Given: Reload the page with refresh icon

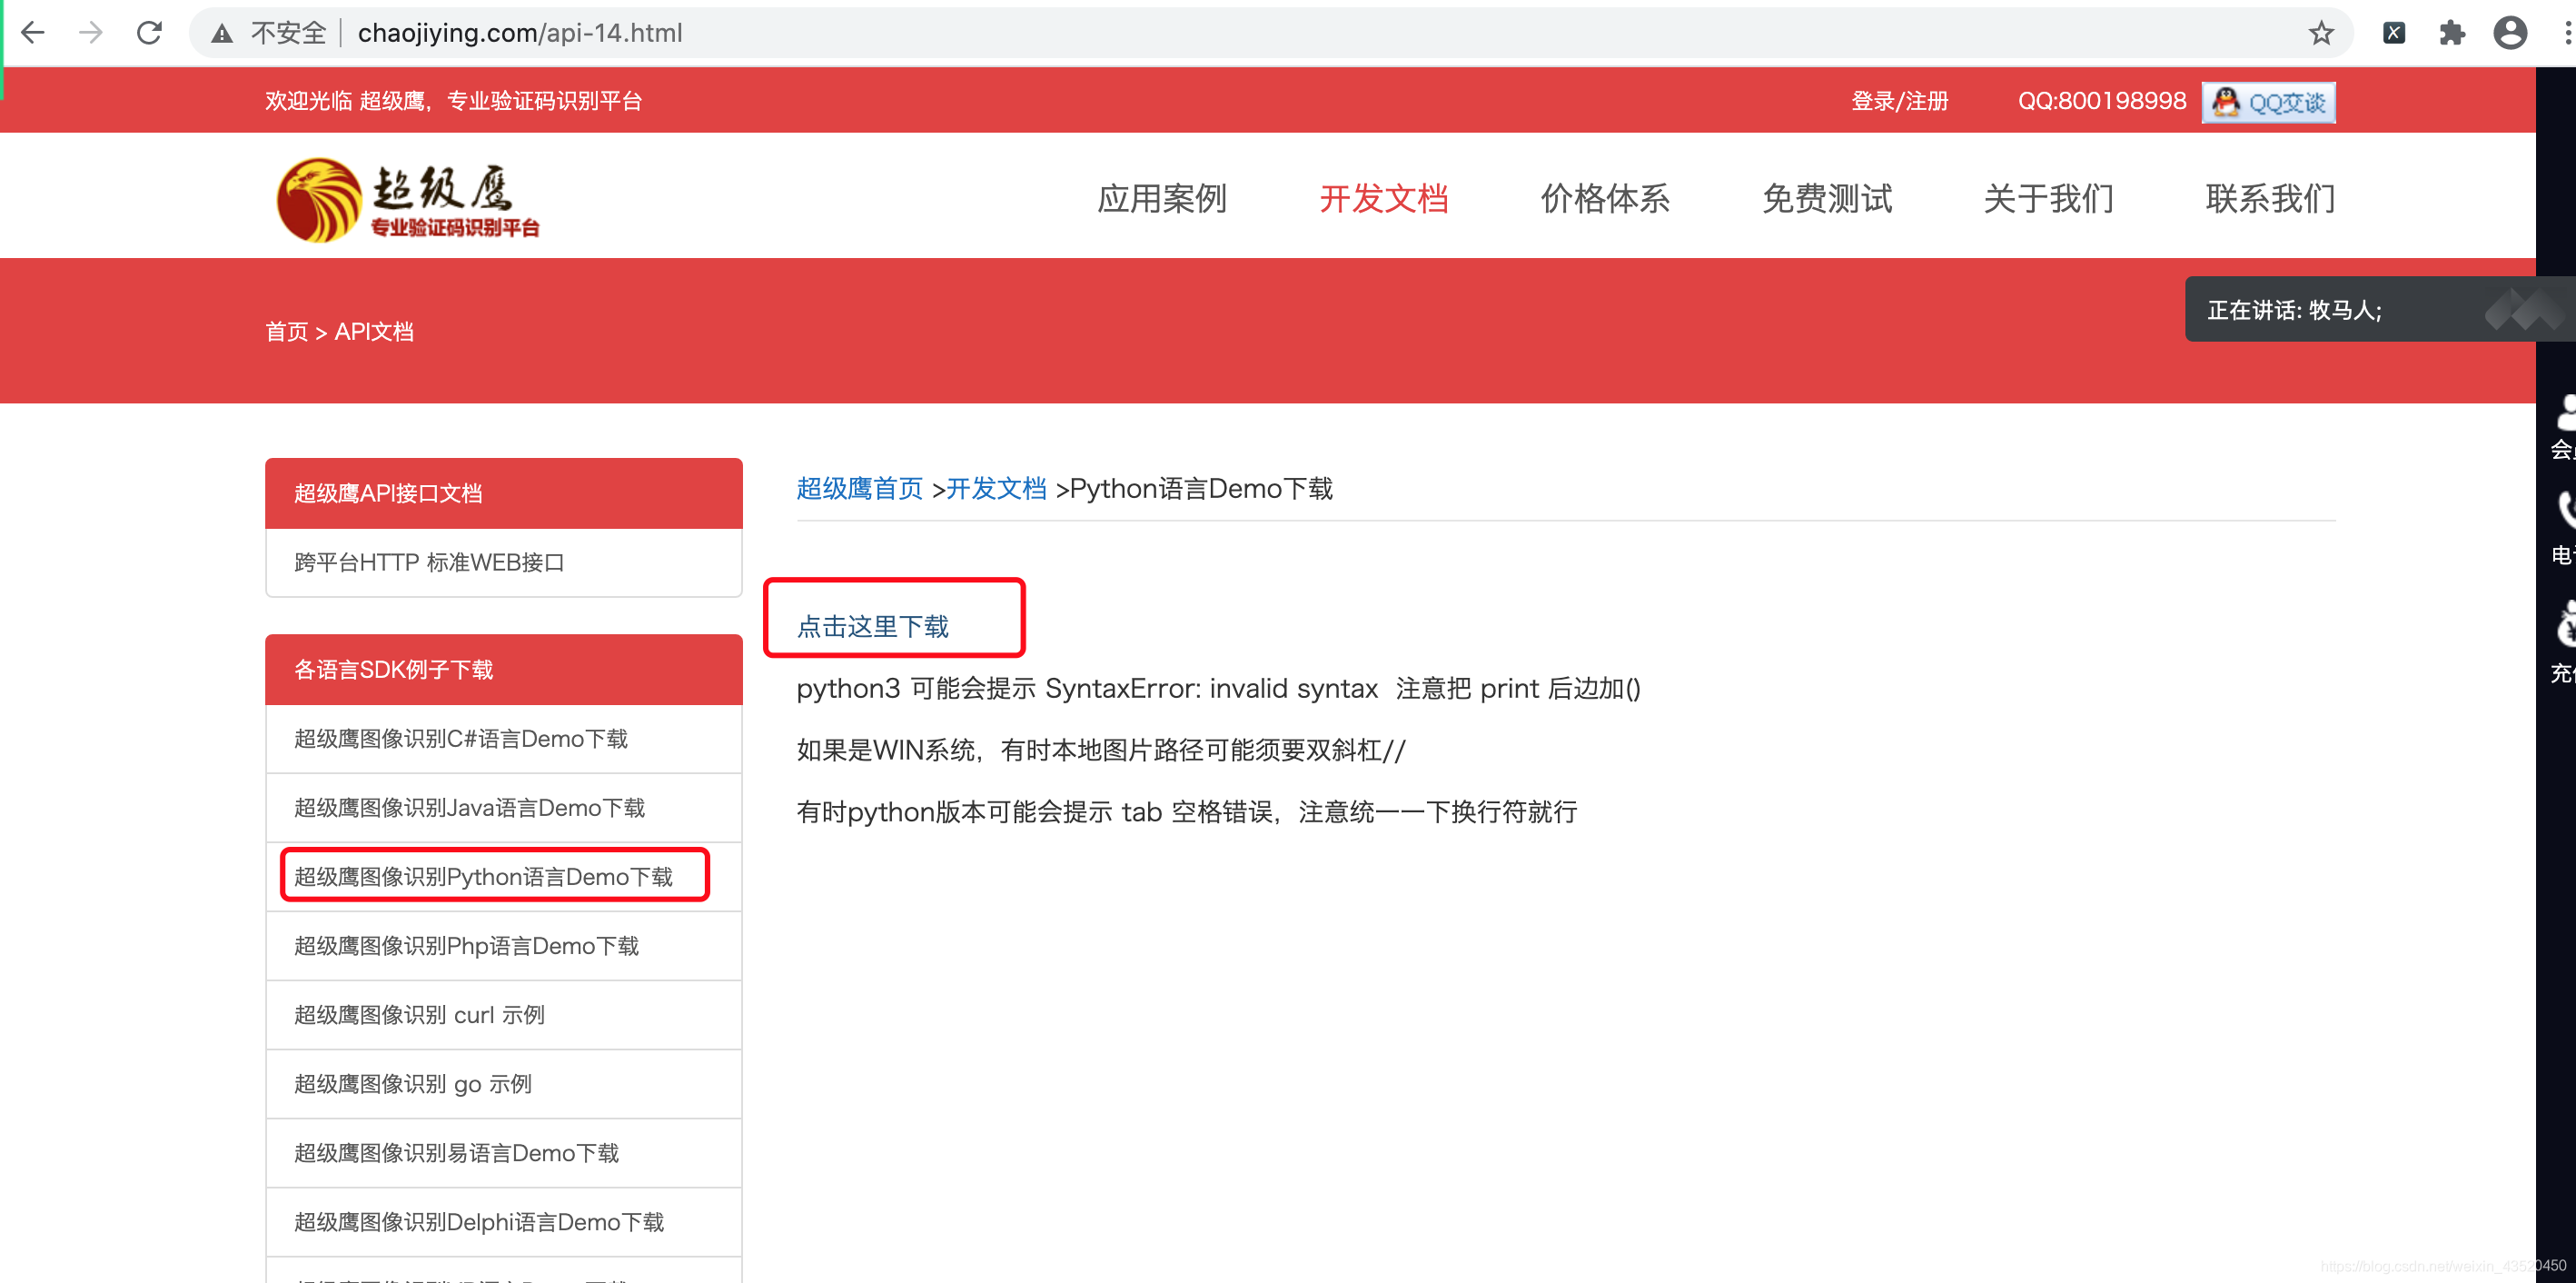Looking at the screenshot, I should click(150, 33).
